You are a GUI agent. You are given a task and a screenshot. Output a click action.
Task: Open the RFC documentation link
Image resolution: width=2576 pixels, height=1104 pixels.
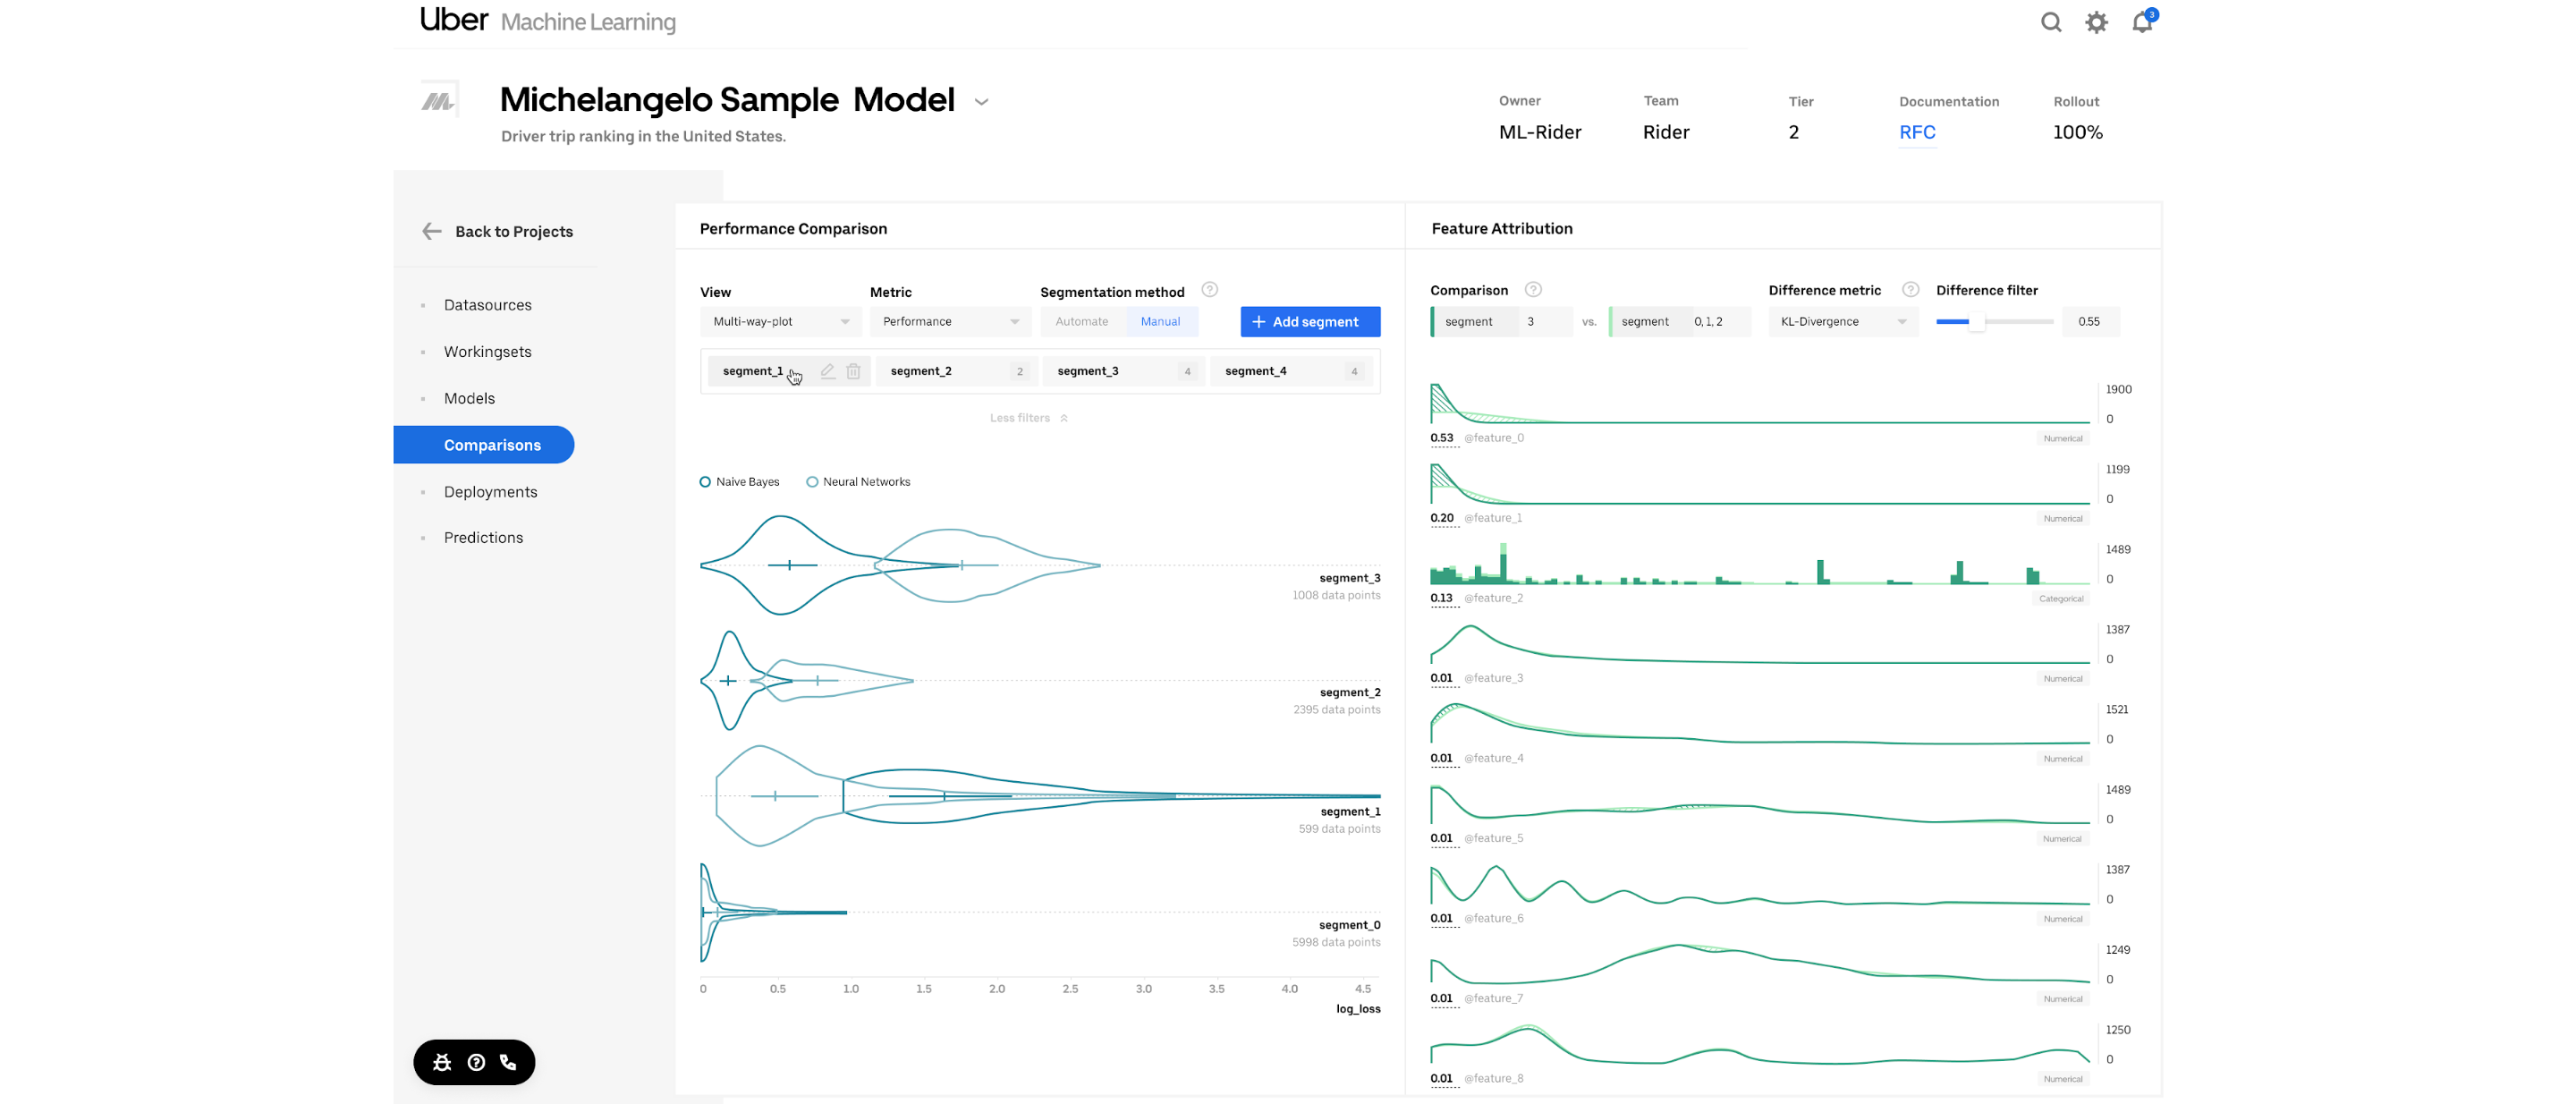1916,132
